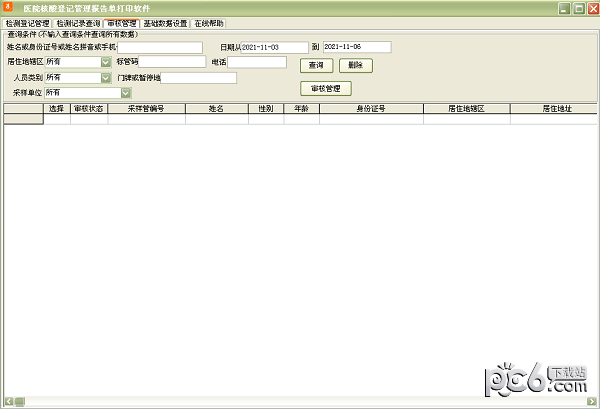600x409 pixels.
Task: Click the app icon in the title bar
Action: 9,7
